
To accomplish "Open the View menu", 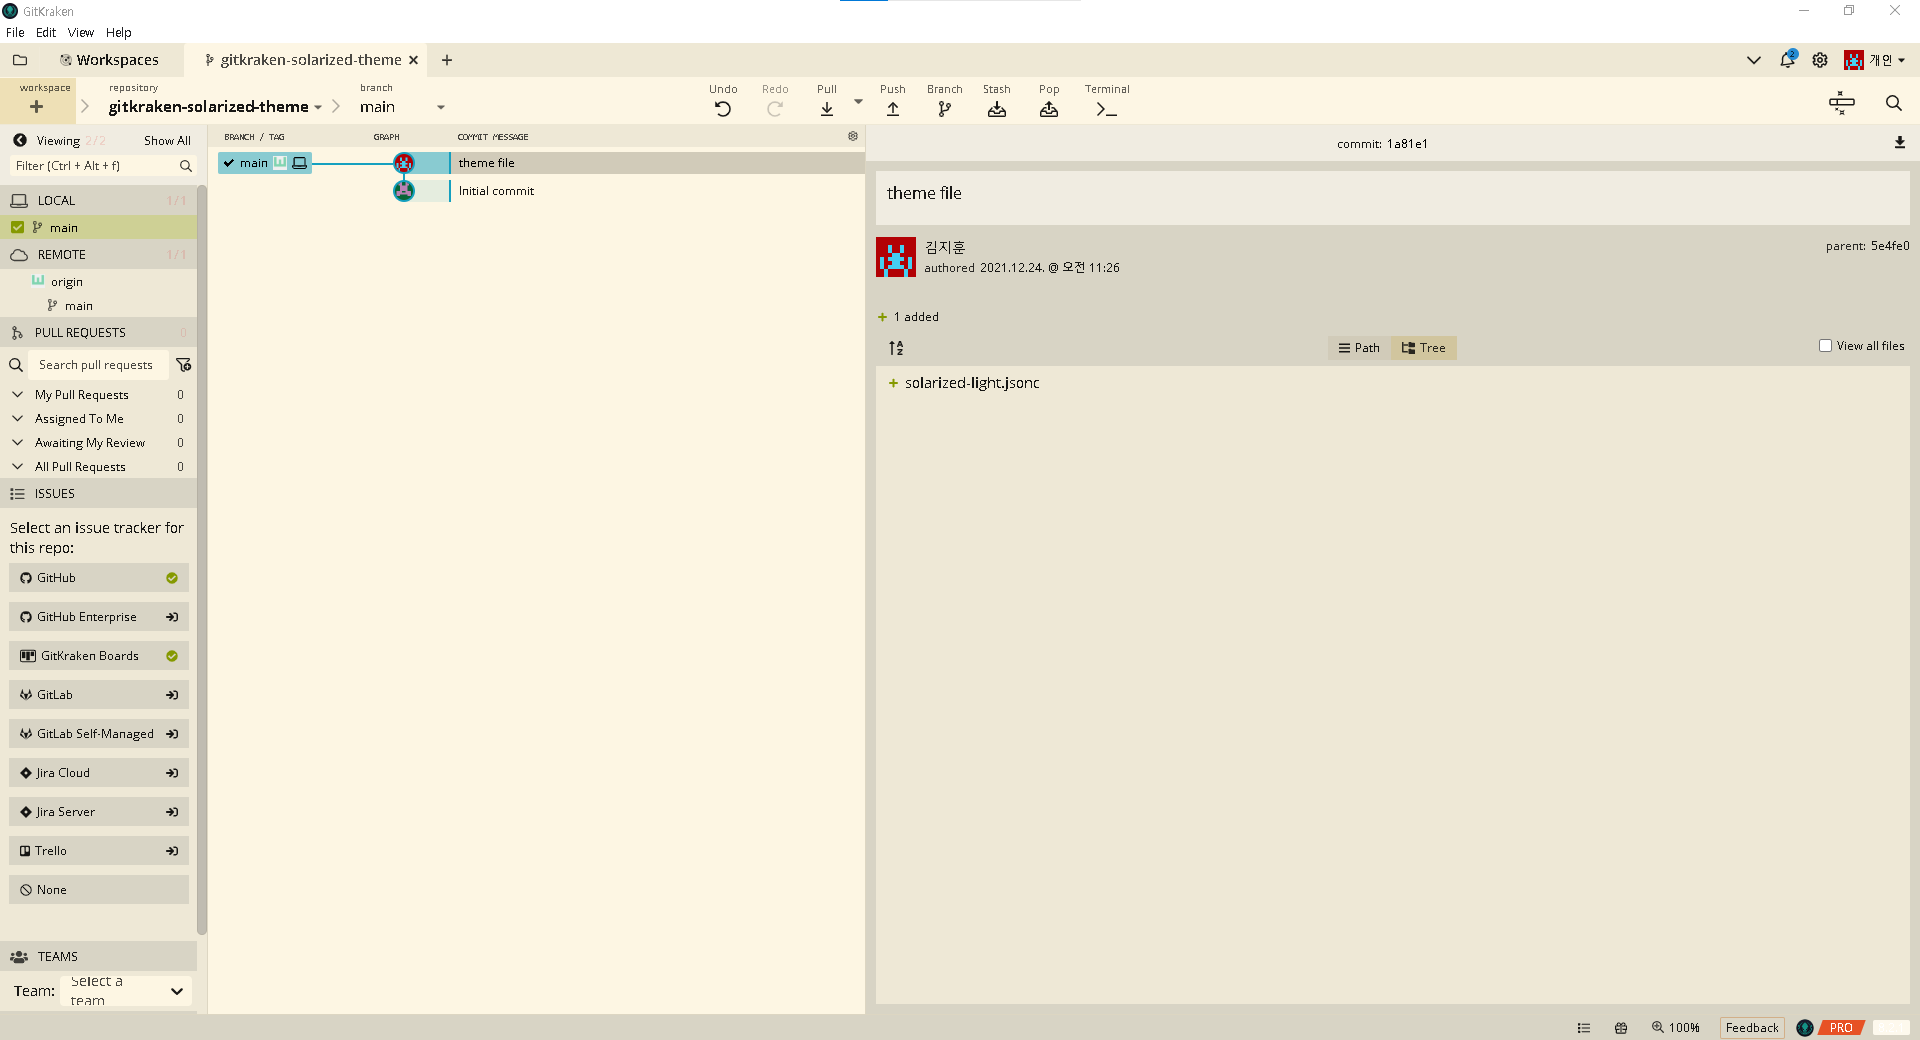I will pos(81,32).
